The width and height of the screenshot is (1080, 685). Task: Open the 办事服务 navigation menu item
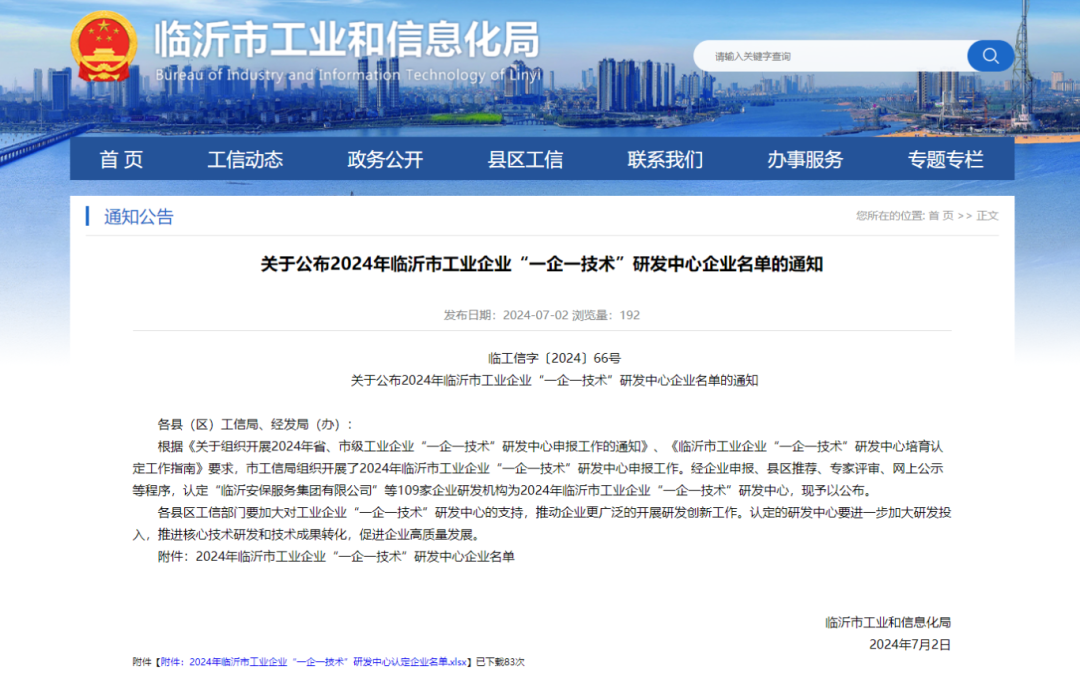point(805,160)
